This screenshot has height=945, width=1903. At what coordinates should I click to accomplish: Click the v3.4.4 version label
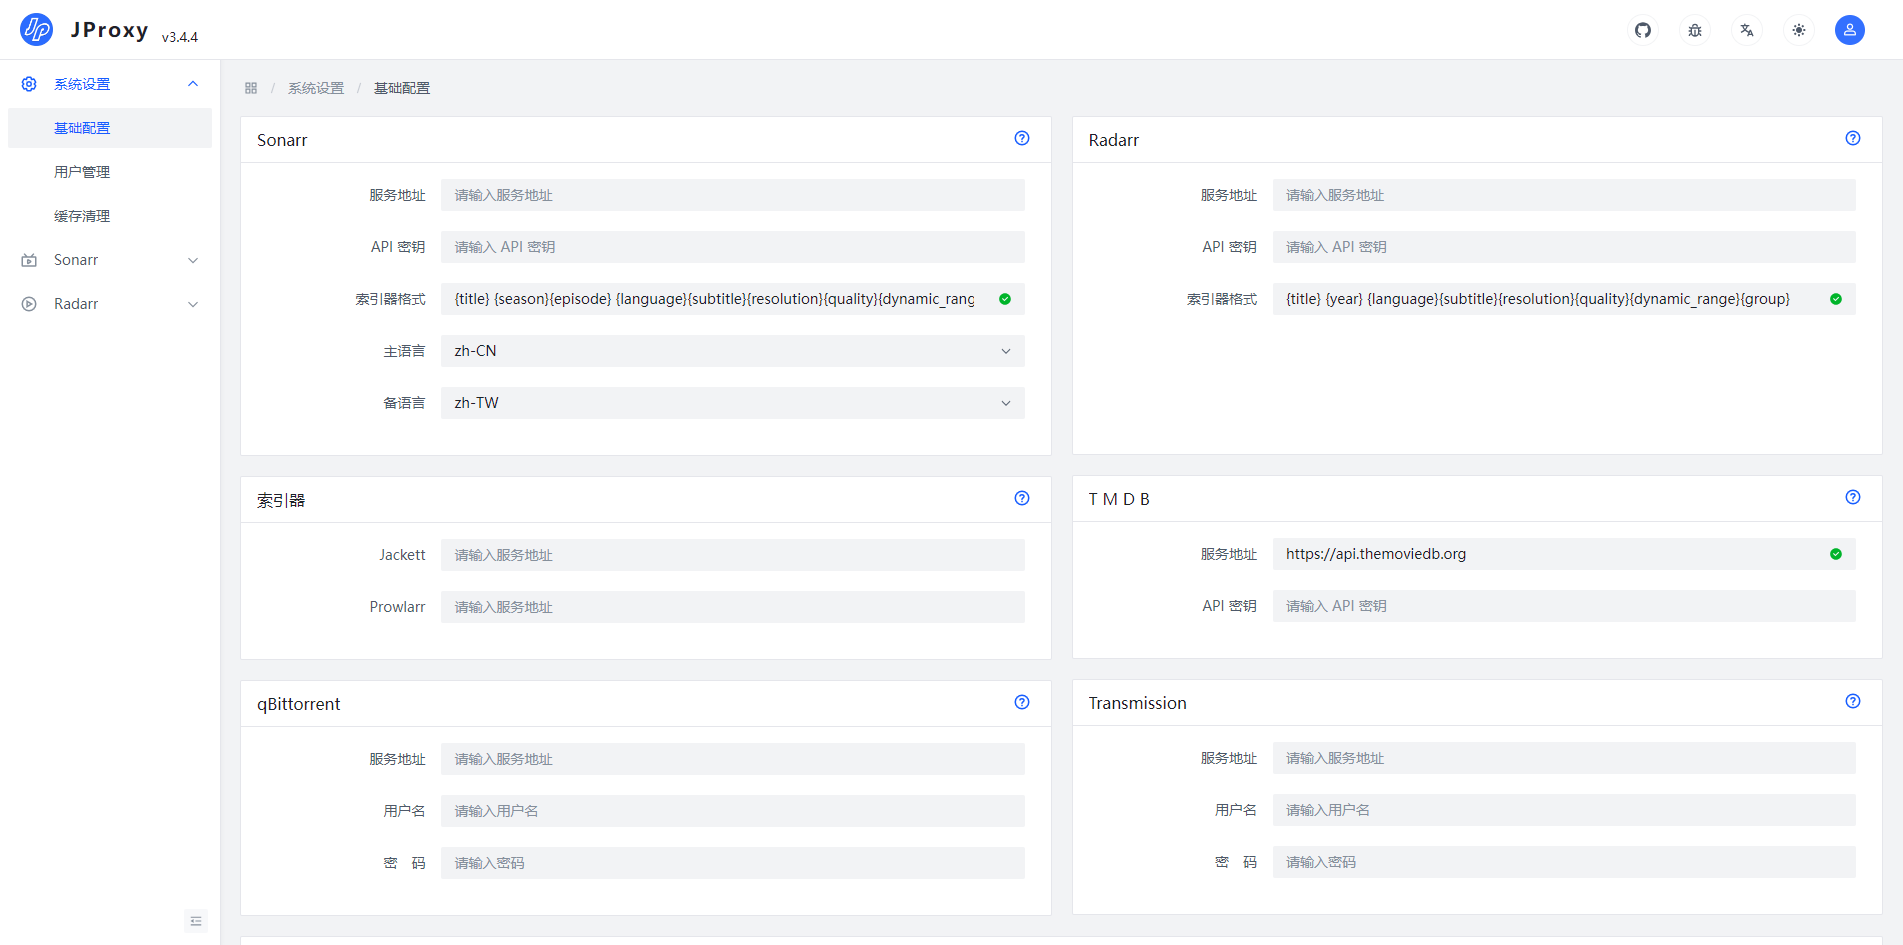click(x=180, y=37)
